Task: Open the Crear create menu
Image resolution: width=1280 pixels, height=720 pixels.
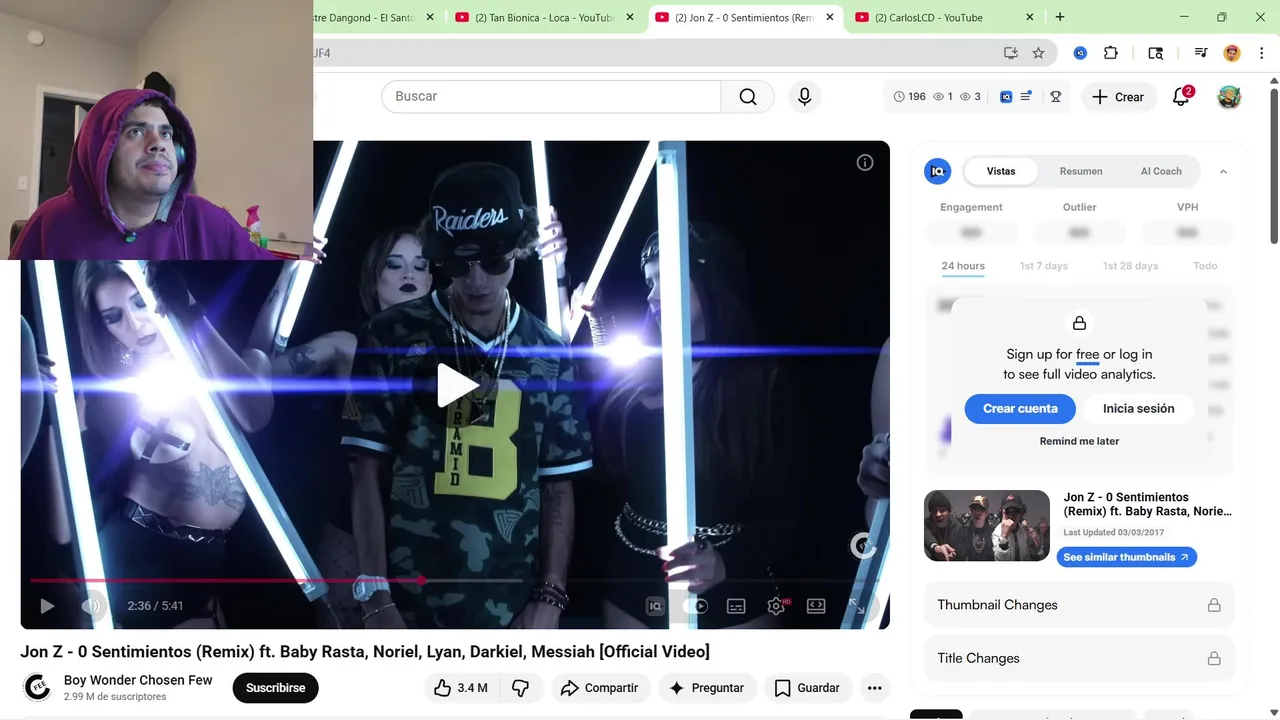Action: [x=1118, y=97]
